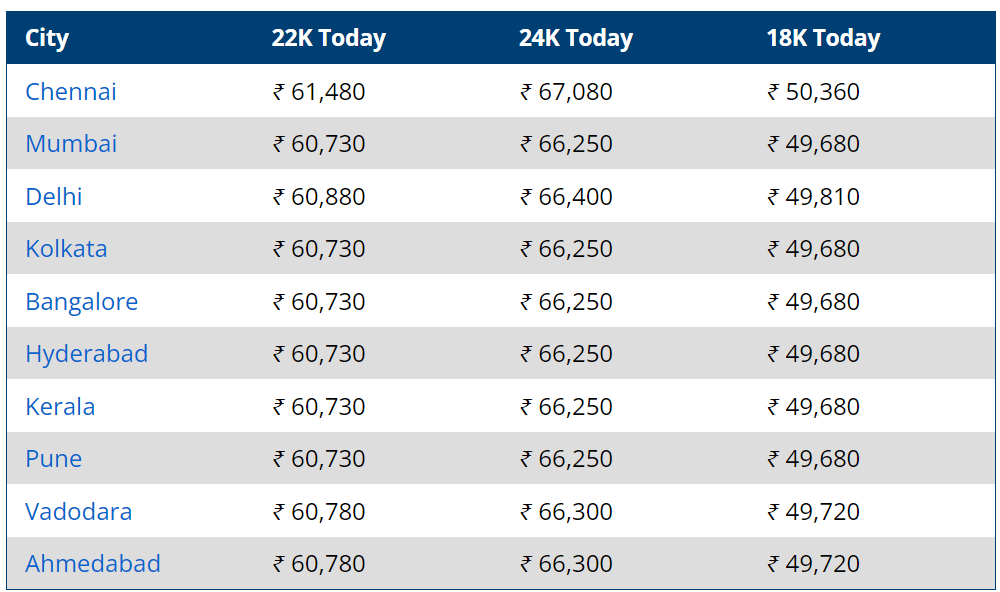Image resolution: width=1000 pixels, height=592 pixels.
Task: Select Chennai 24K price ₹ 67,080
Action: coord(566,92)
